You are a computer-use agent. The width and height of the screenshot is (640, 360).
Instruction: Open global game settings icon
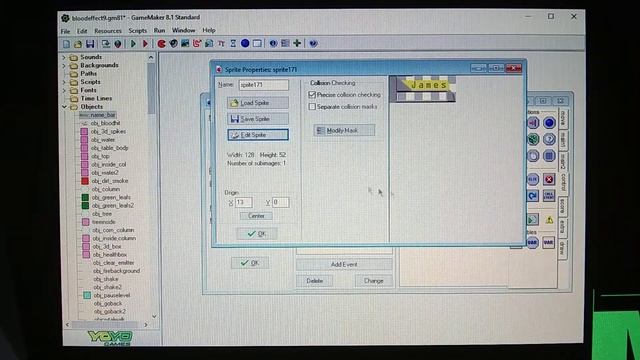coord(285,44)
